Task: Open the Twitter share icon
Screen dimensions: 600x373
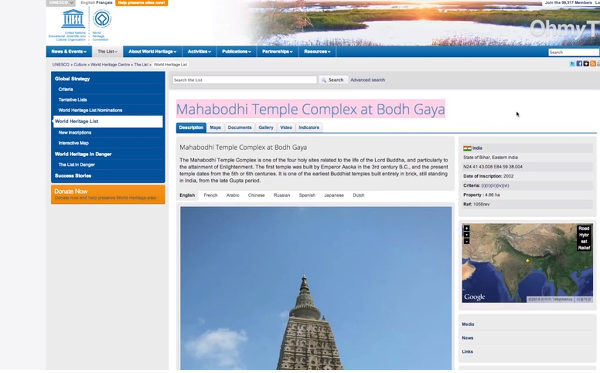Action: pos(572,64)
